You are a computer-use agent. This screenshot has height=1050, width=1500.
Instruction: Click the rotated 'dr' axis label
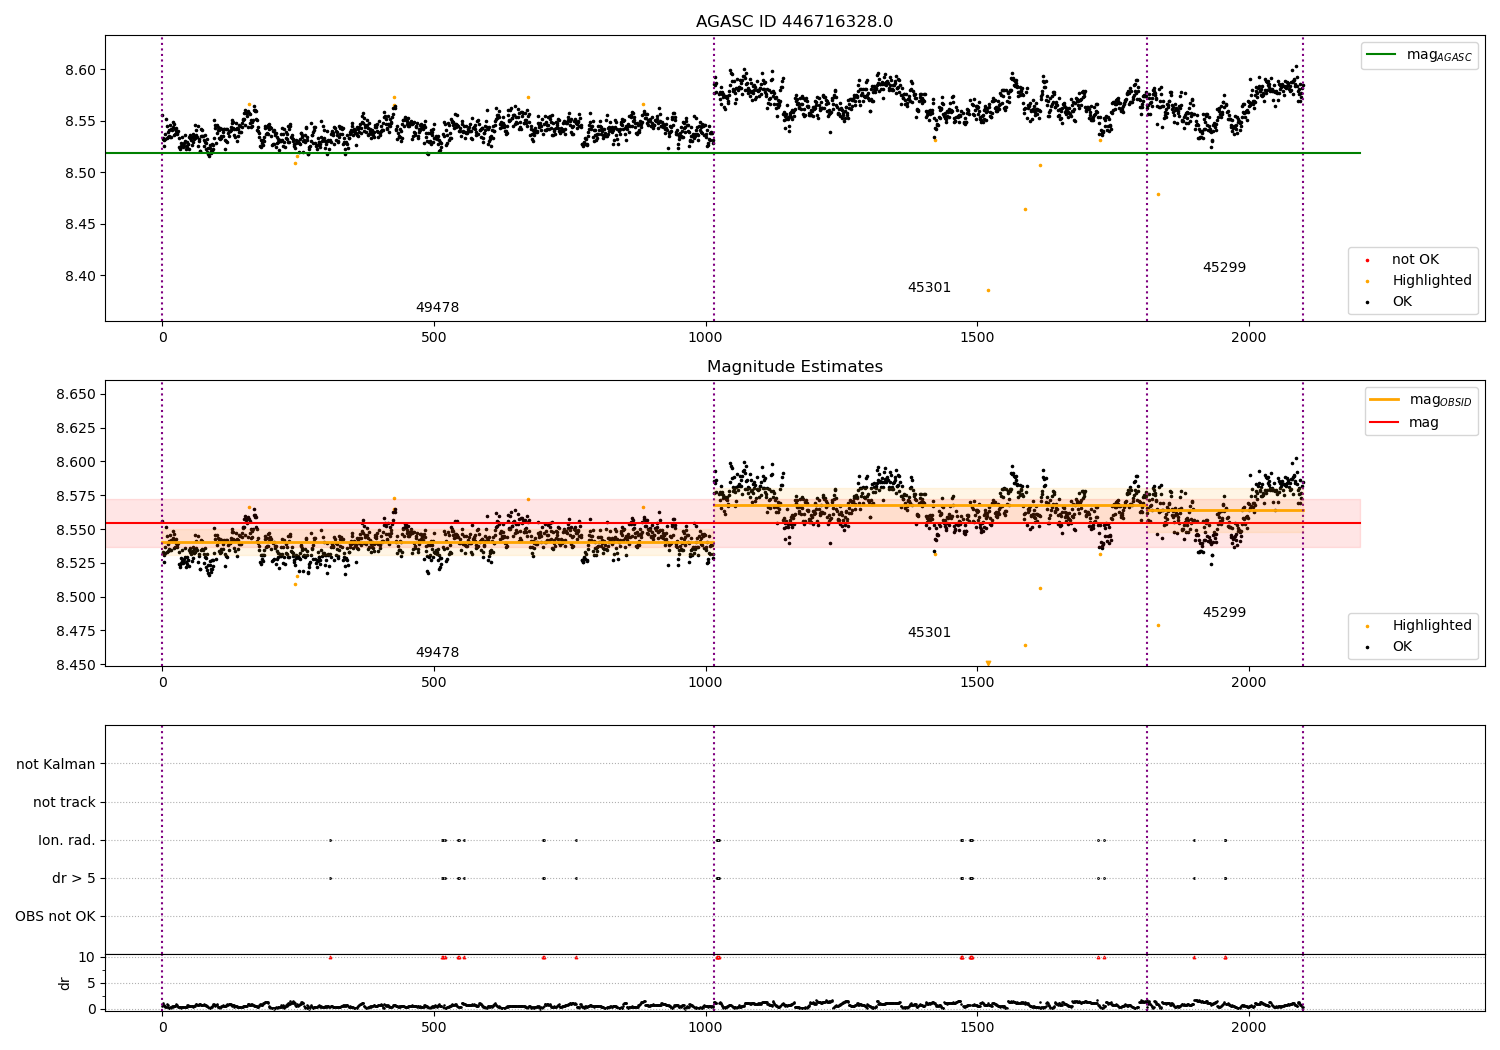pyautogui.click(x=65, y=983)
